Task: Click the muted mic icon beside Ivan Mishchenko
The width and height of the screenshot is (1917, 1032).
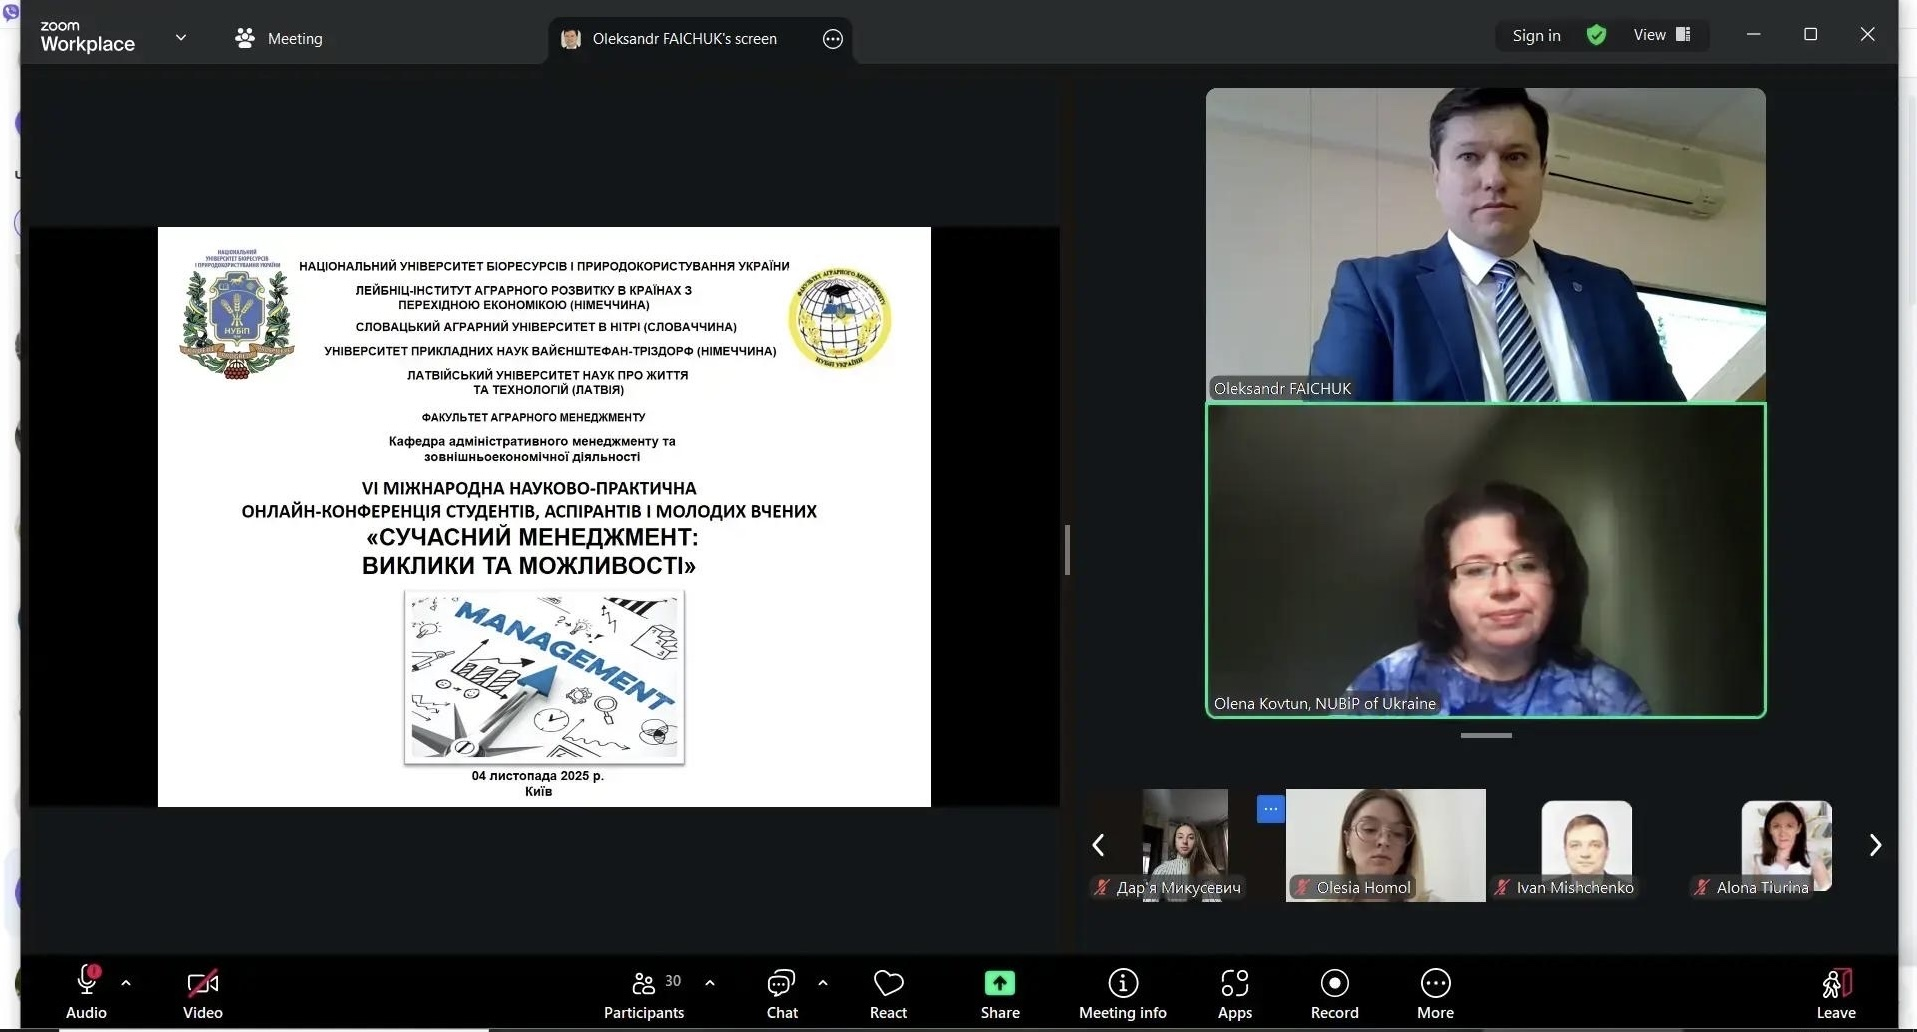Action: point(1502,887)
